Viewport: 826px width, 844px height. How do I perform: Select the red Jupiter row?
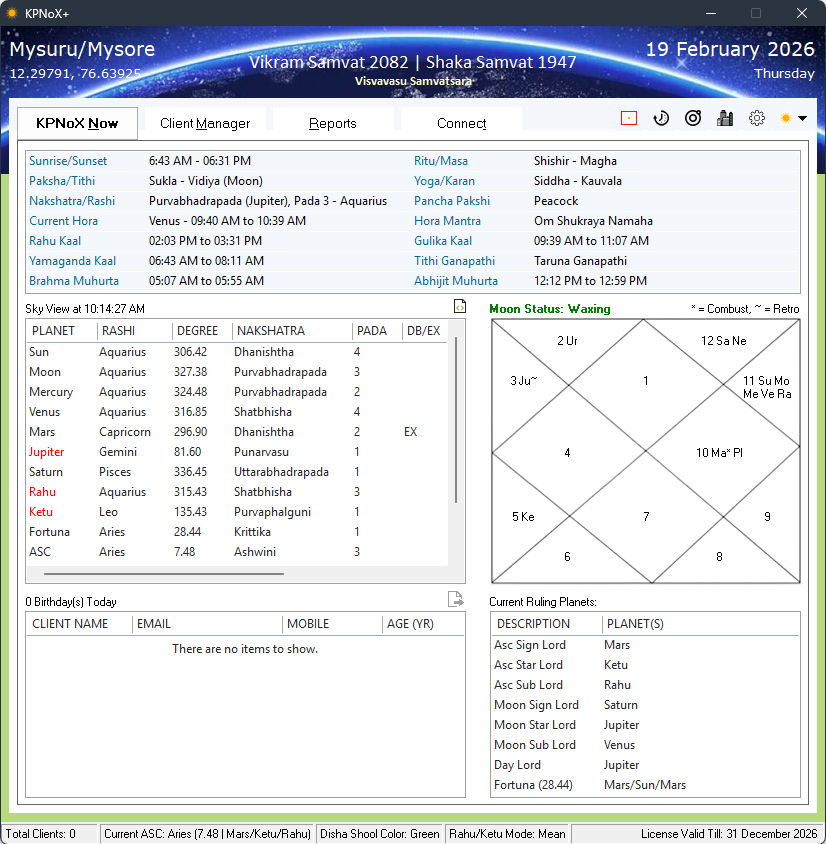pyautogui.click(x=237, y=452)
